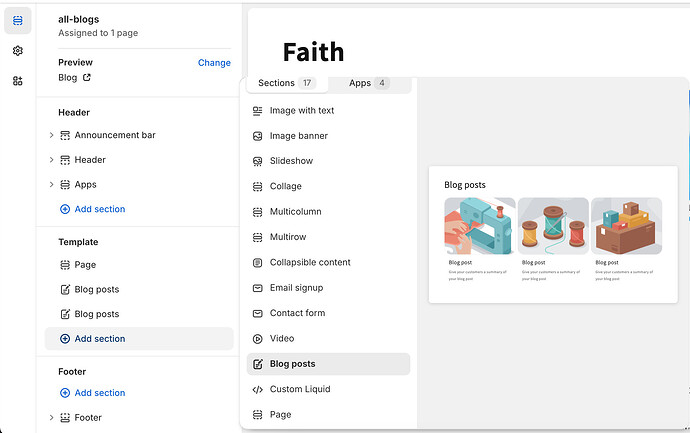This screenshot has width=690, height=433.
Task: Add section under Header group
Action: 93,209
